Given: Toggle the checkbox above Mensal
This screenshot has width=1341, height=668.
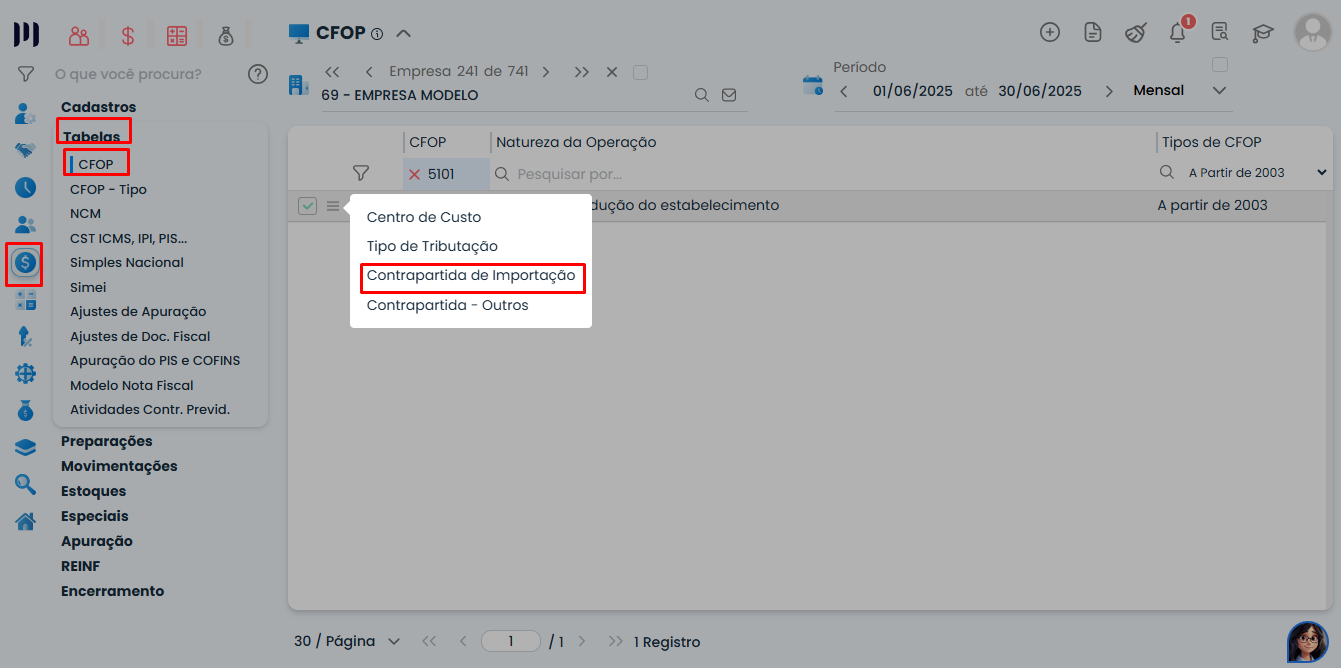Looking at the screenshot, I should 1219,65.
